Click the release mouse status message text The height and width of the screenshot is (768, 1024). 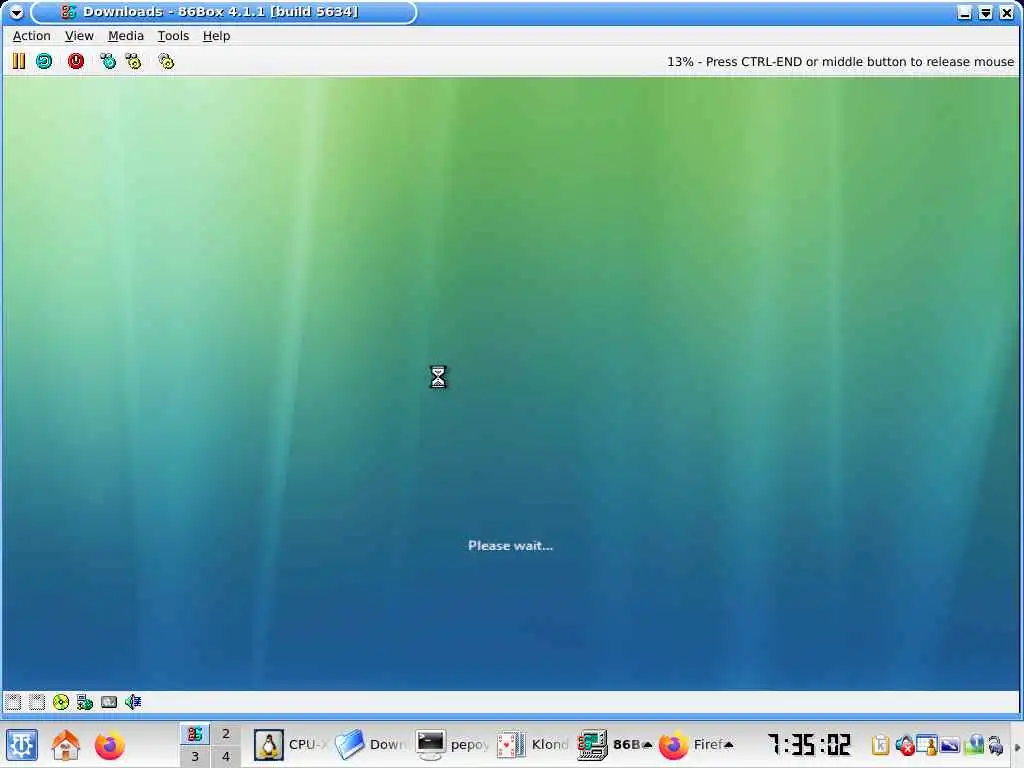[840, 61]
